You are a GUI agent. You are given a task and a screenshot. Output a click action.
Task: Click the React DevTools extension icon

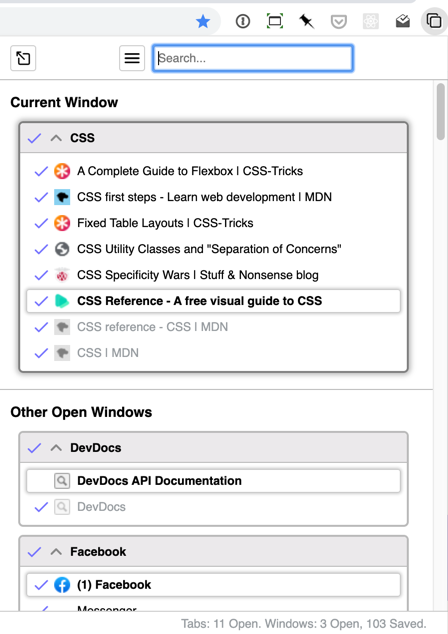coord(370,21)
